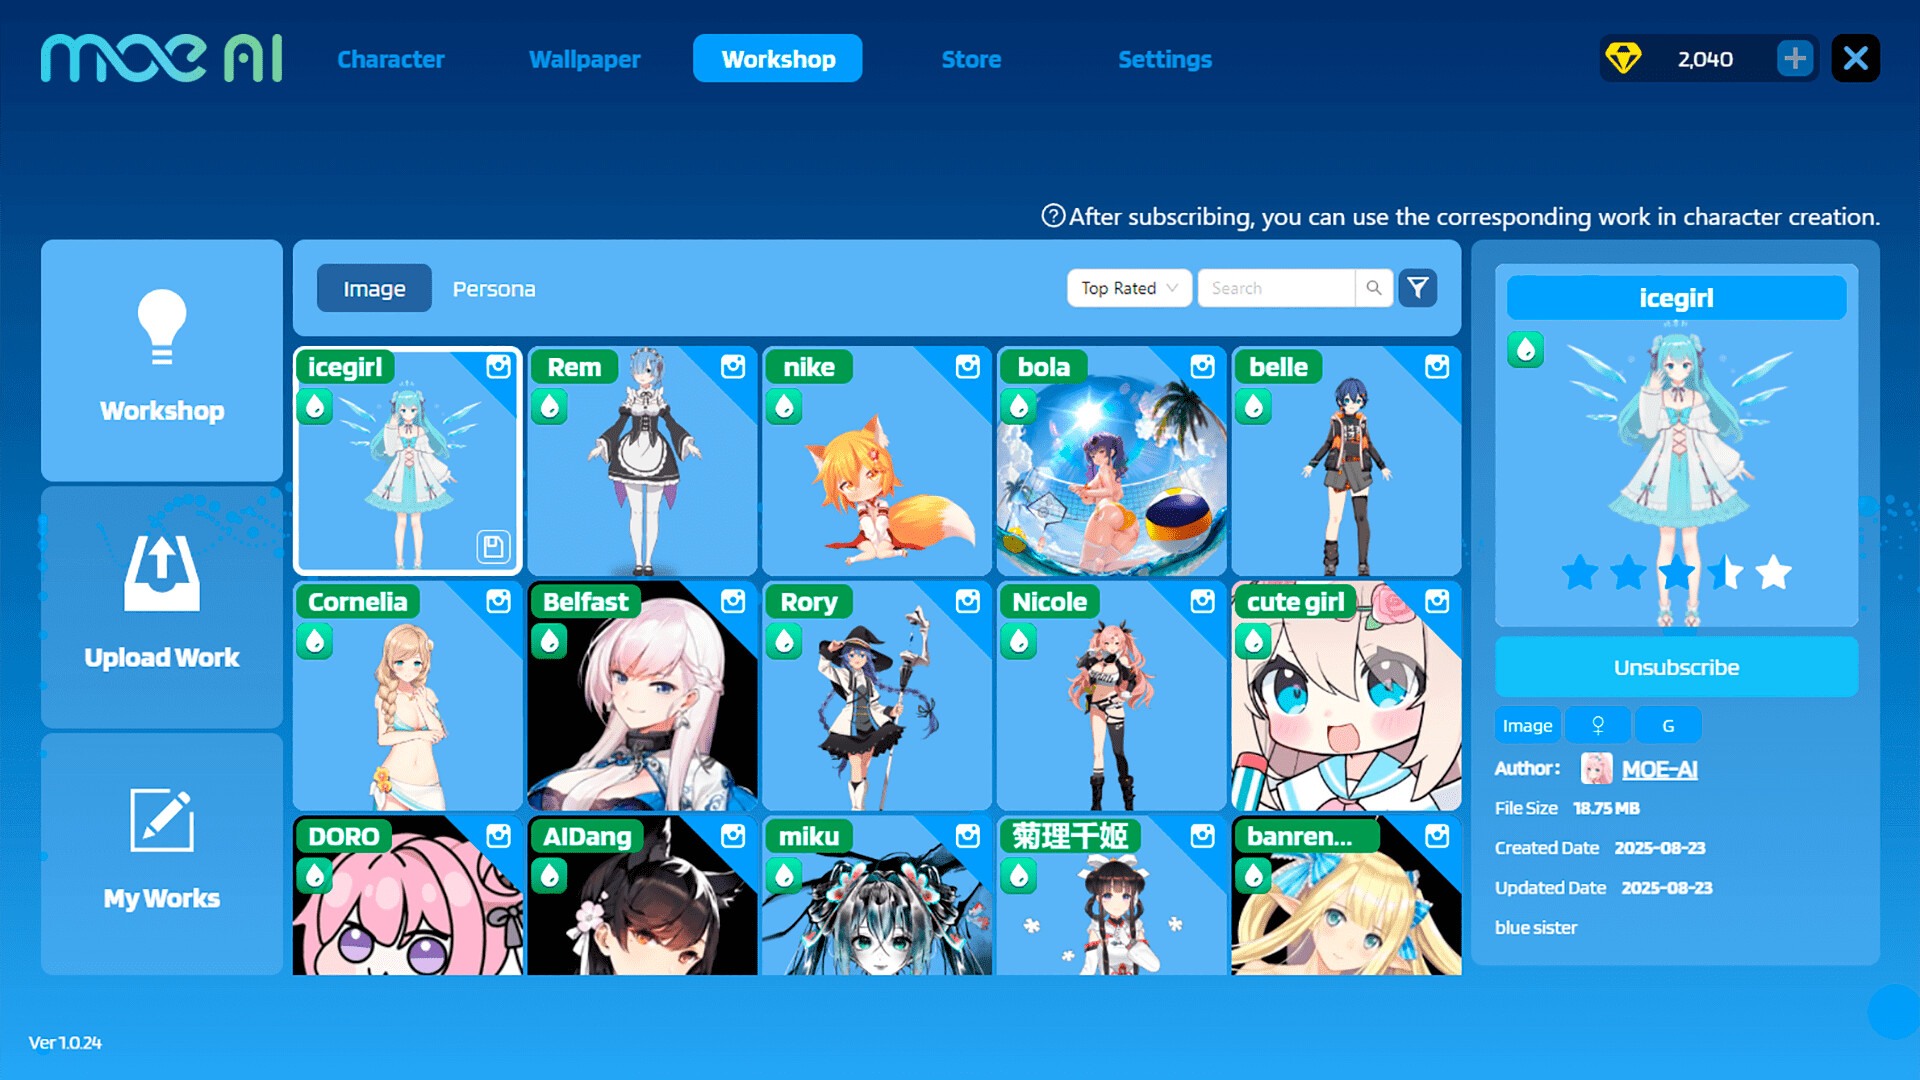Open the MOE-AI author profile link
This screenshot has height=1080, width=1920.
click(x=1660, y=769)
